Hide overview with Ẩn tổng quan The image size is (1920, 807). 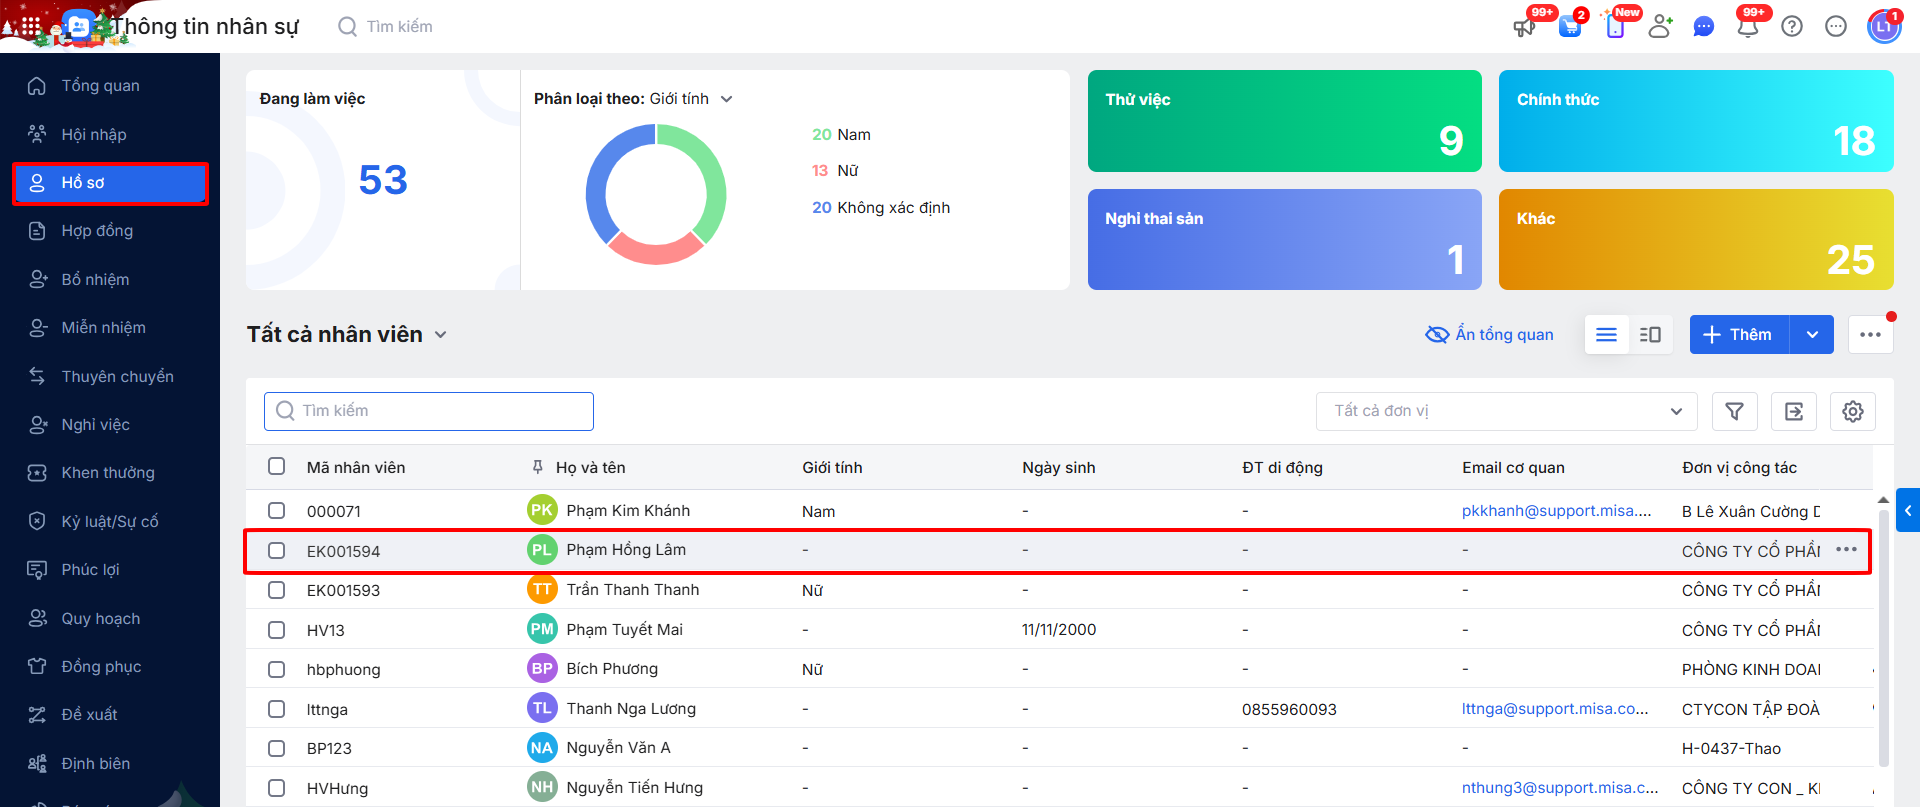click(1489, 334)
